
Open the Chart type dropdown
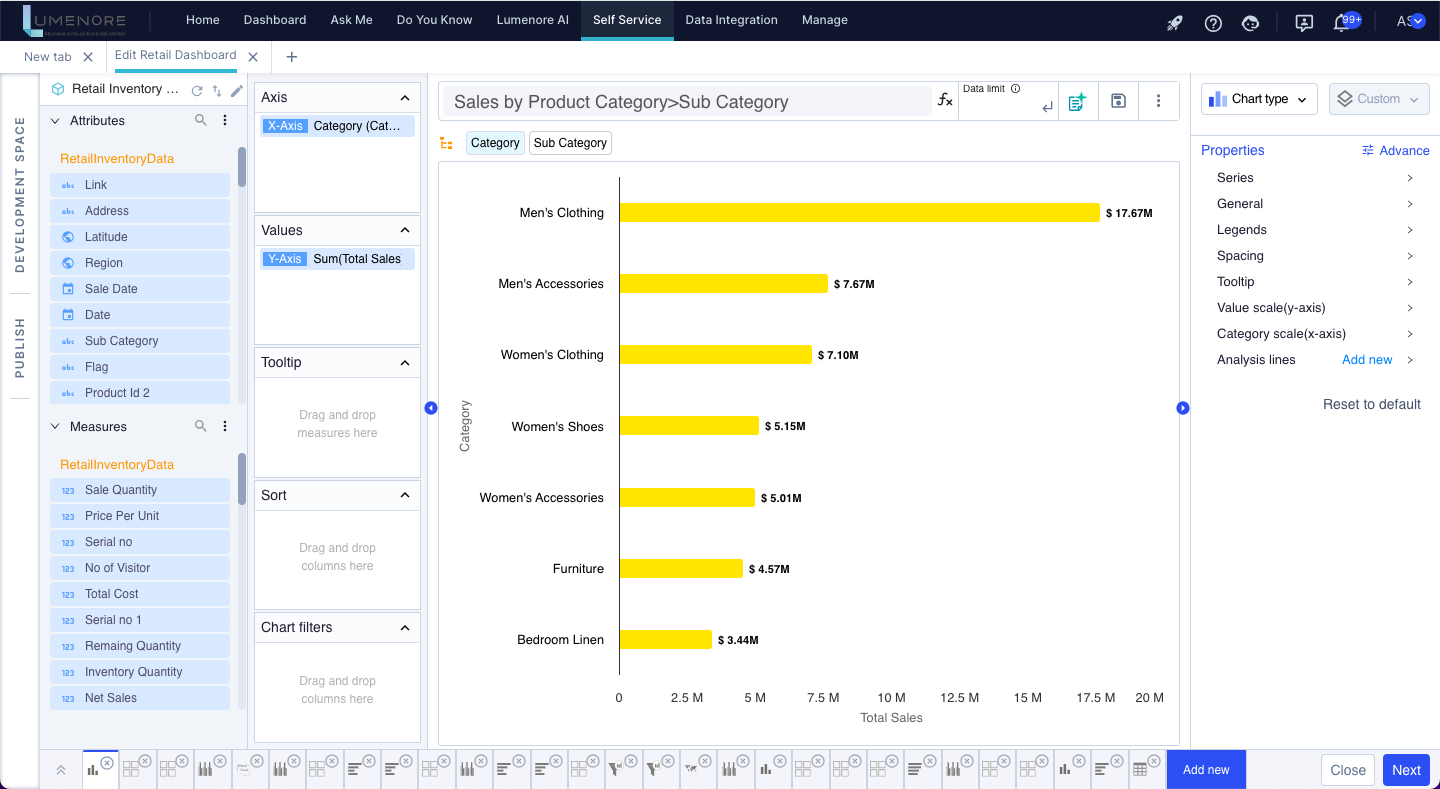tap(1259, 99)
